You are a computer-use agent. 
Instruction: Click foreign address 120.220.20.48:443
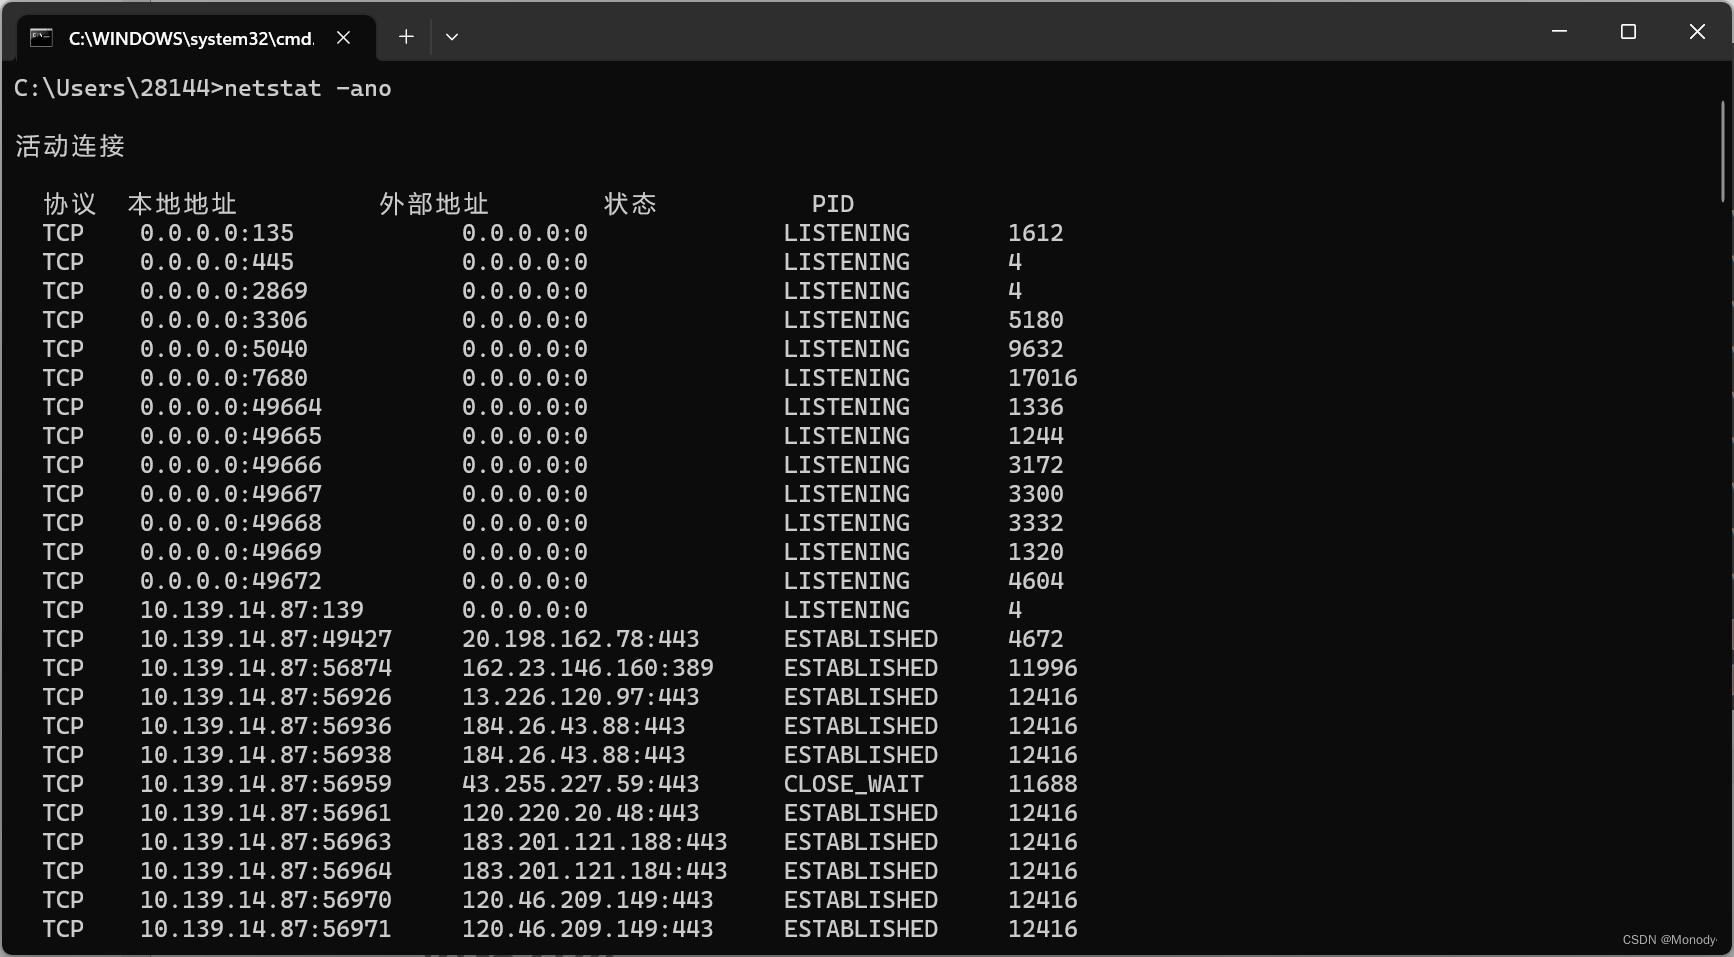pyautogui.click(x=581, y=813)
